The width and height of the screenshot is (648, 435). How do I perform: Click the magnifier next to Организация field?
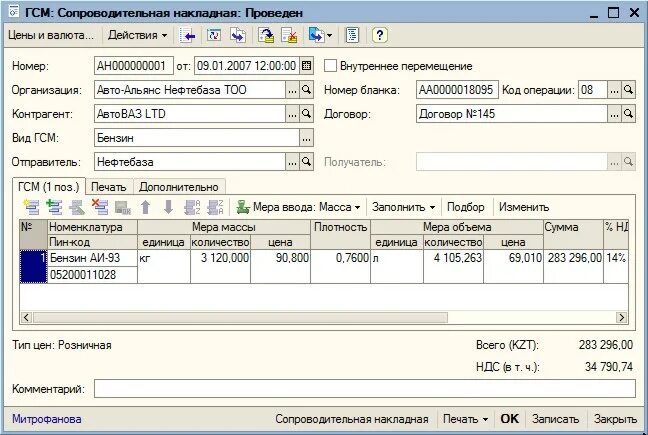click(306, 90)
